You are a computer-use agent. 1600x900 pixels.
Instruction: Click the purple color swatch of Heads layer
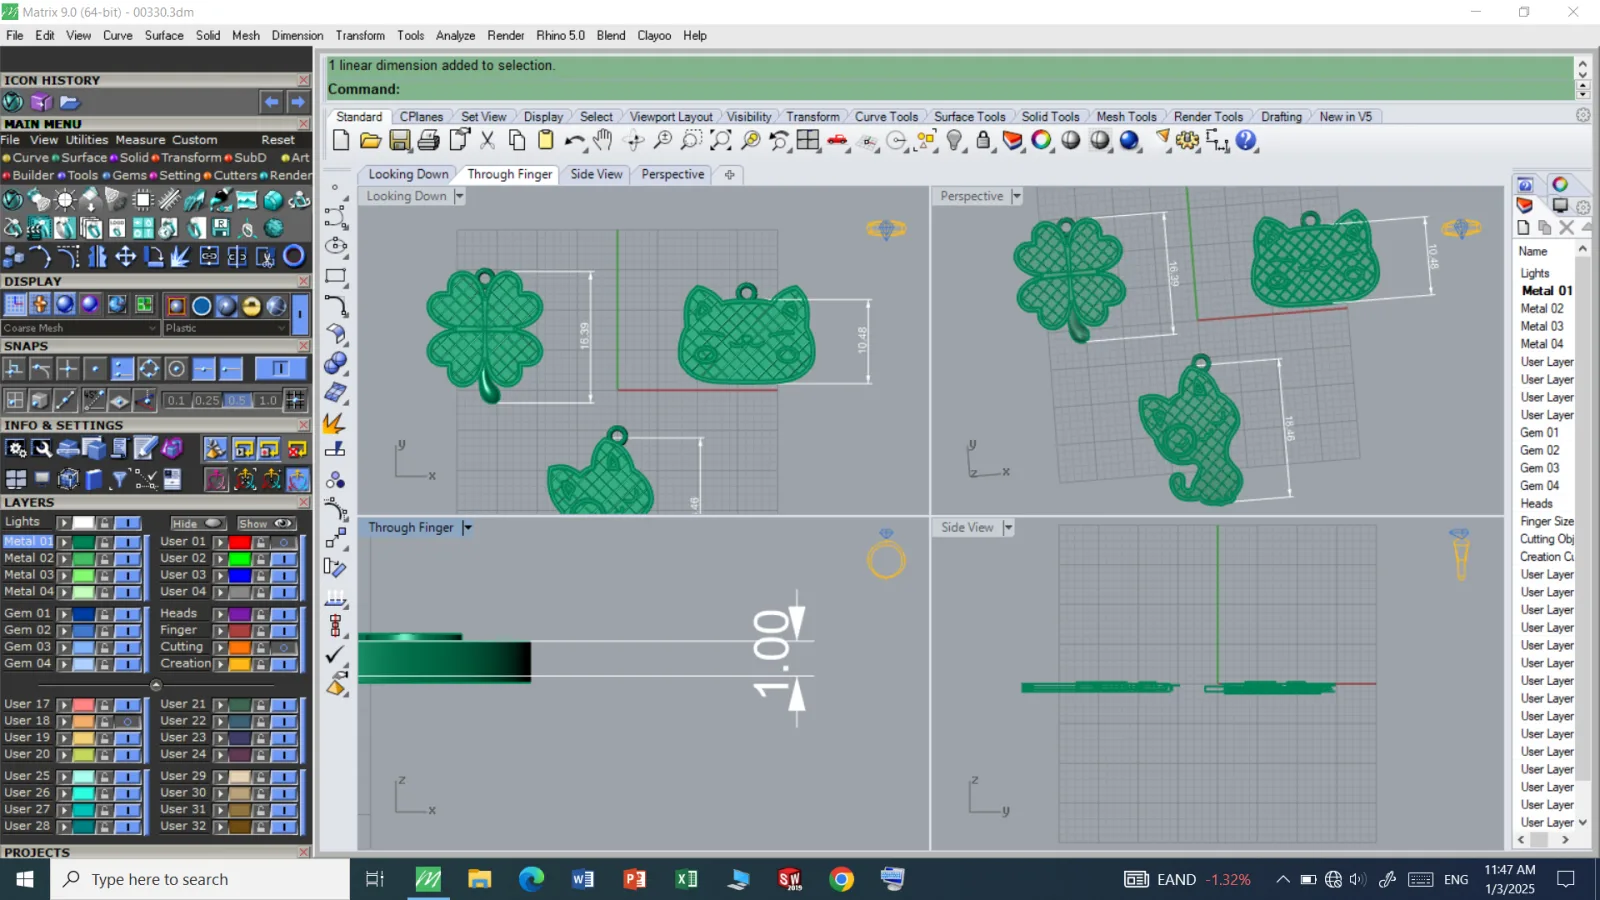point(240,614)
